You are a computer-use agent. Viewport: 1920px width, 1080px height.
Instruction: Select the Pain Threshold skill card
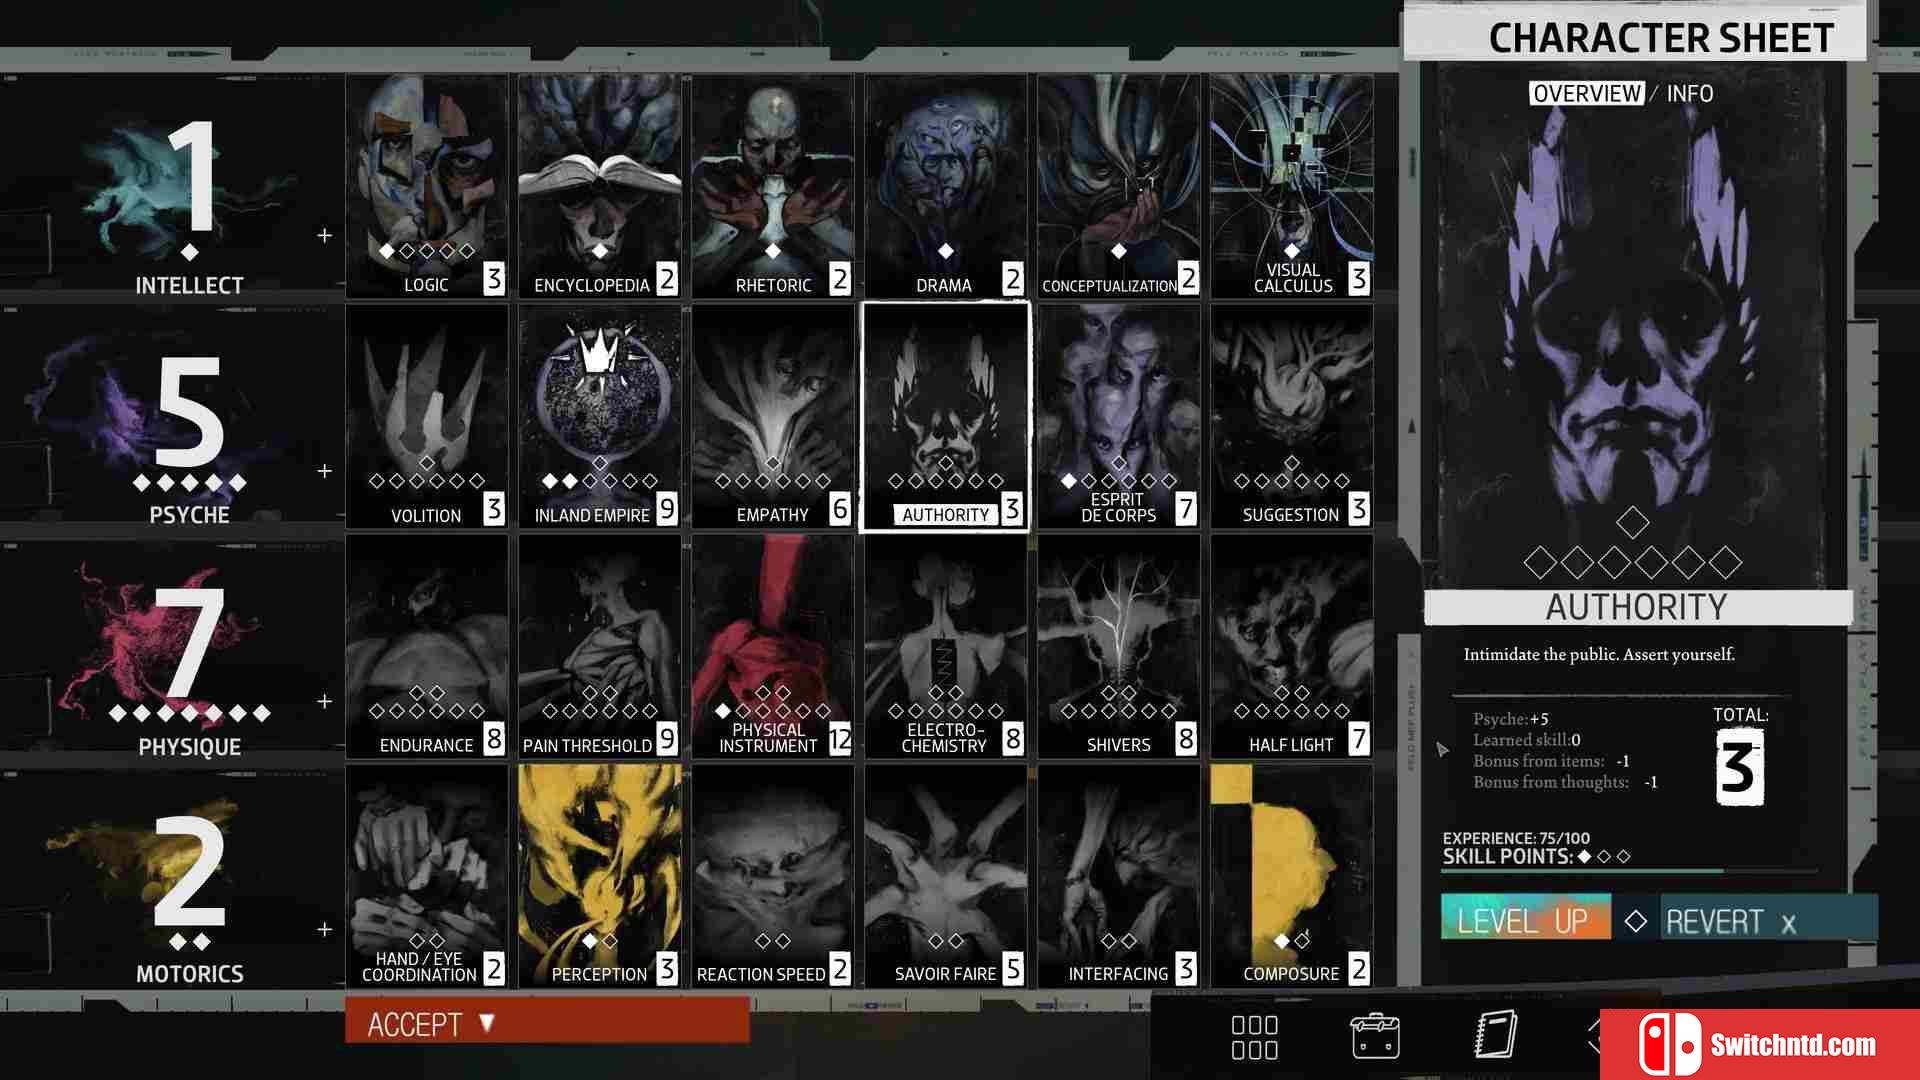[x=600, y=646]
